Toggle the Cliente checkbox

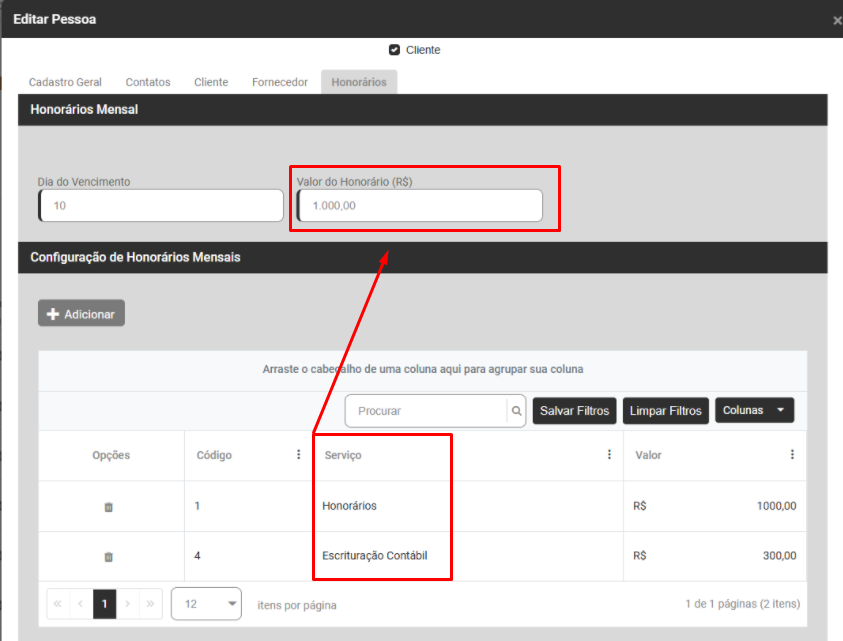pos(394,50)
